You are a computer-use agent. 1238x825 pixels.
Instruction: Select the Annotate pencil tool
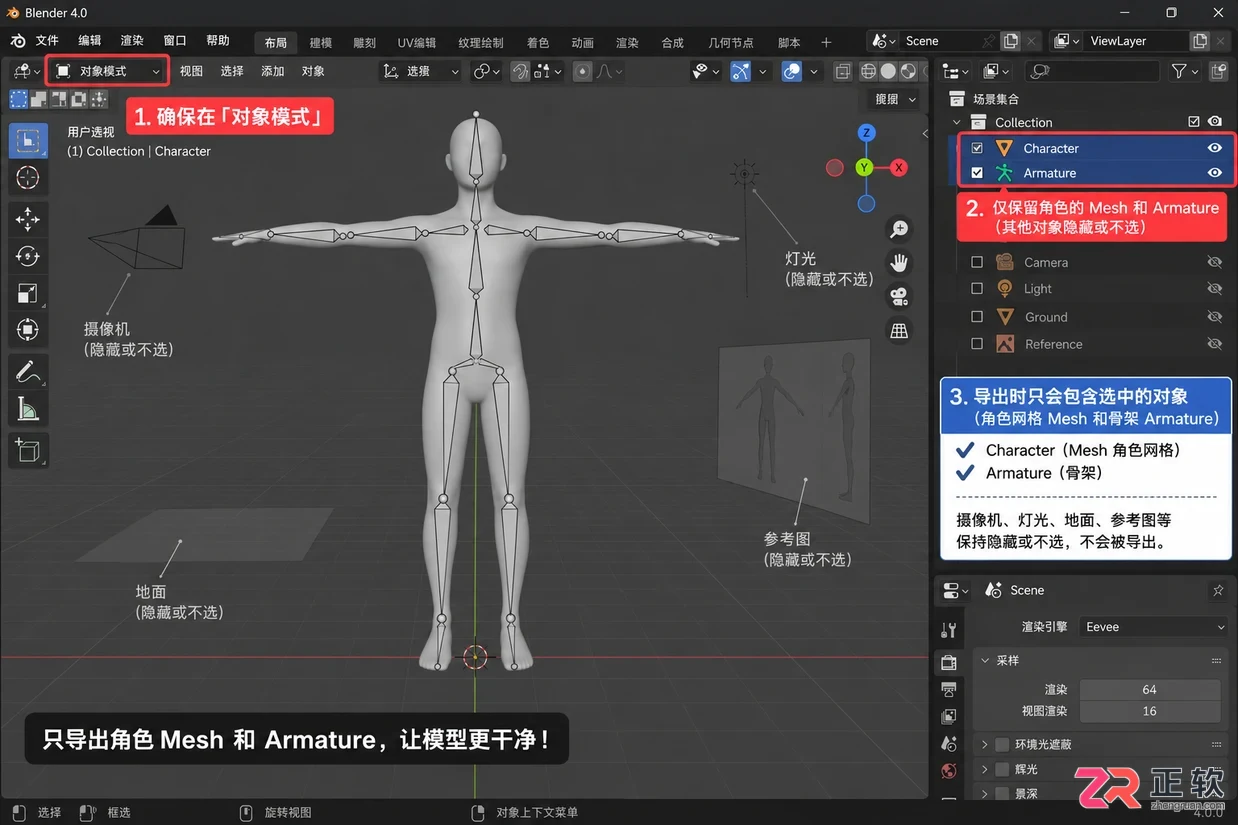(28, 372)
